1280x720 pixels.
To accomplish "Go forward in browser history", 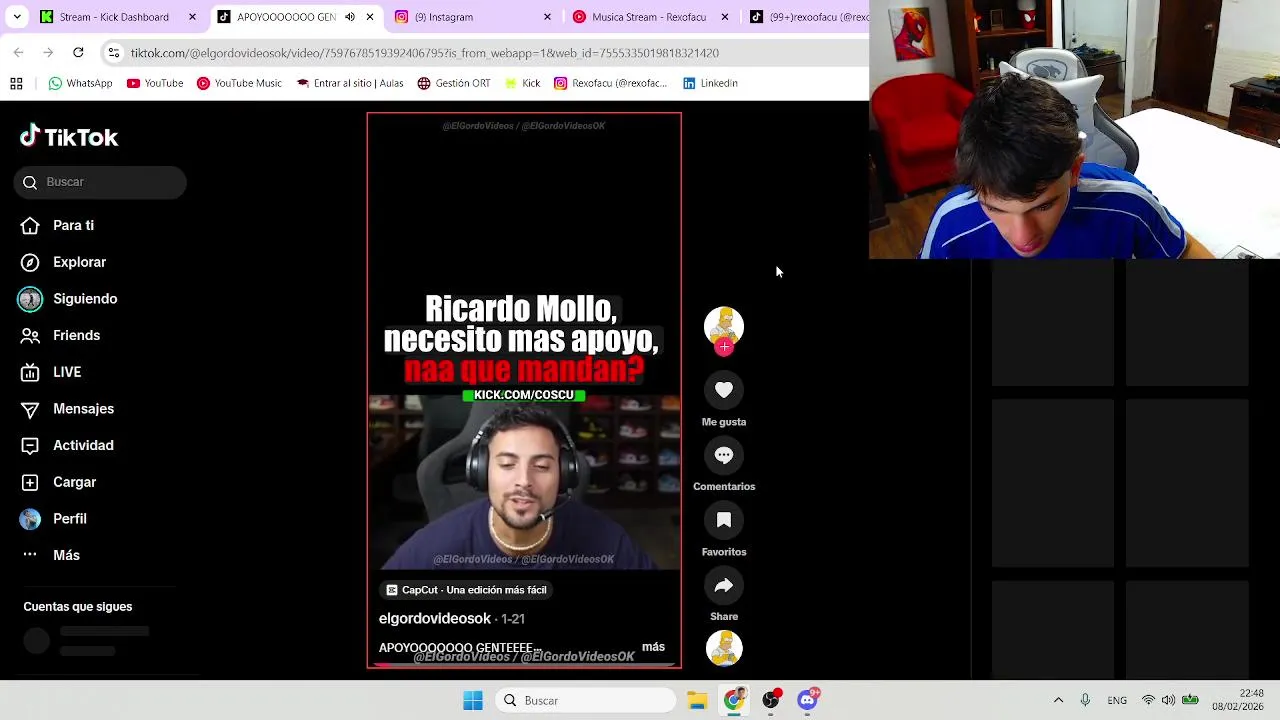I will pyautogui.click(x=49, y=52).
